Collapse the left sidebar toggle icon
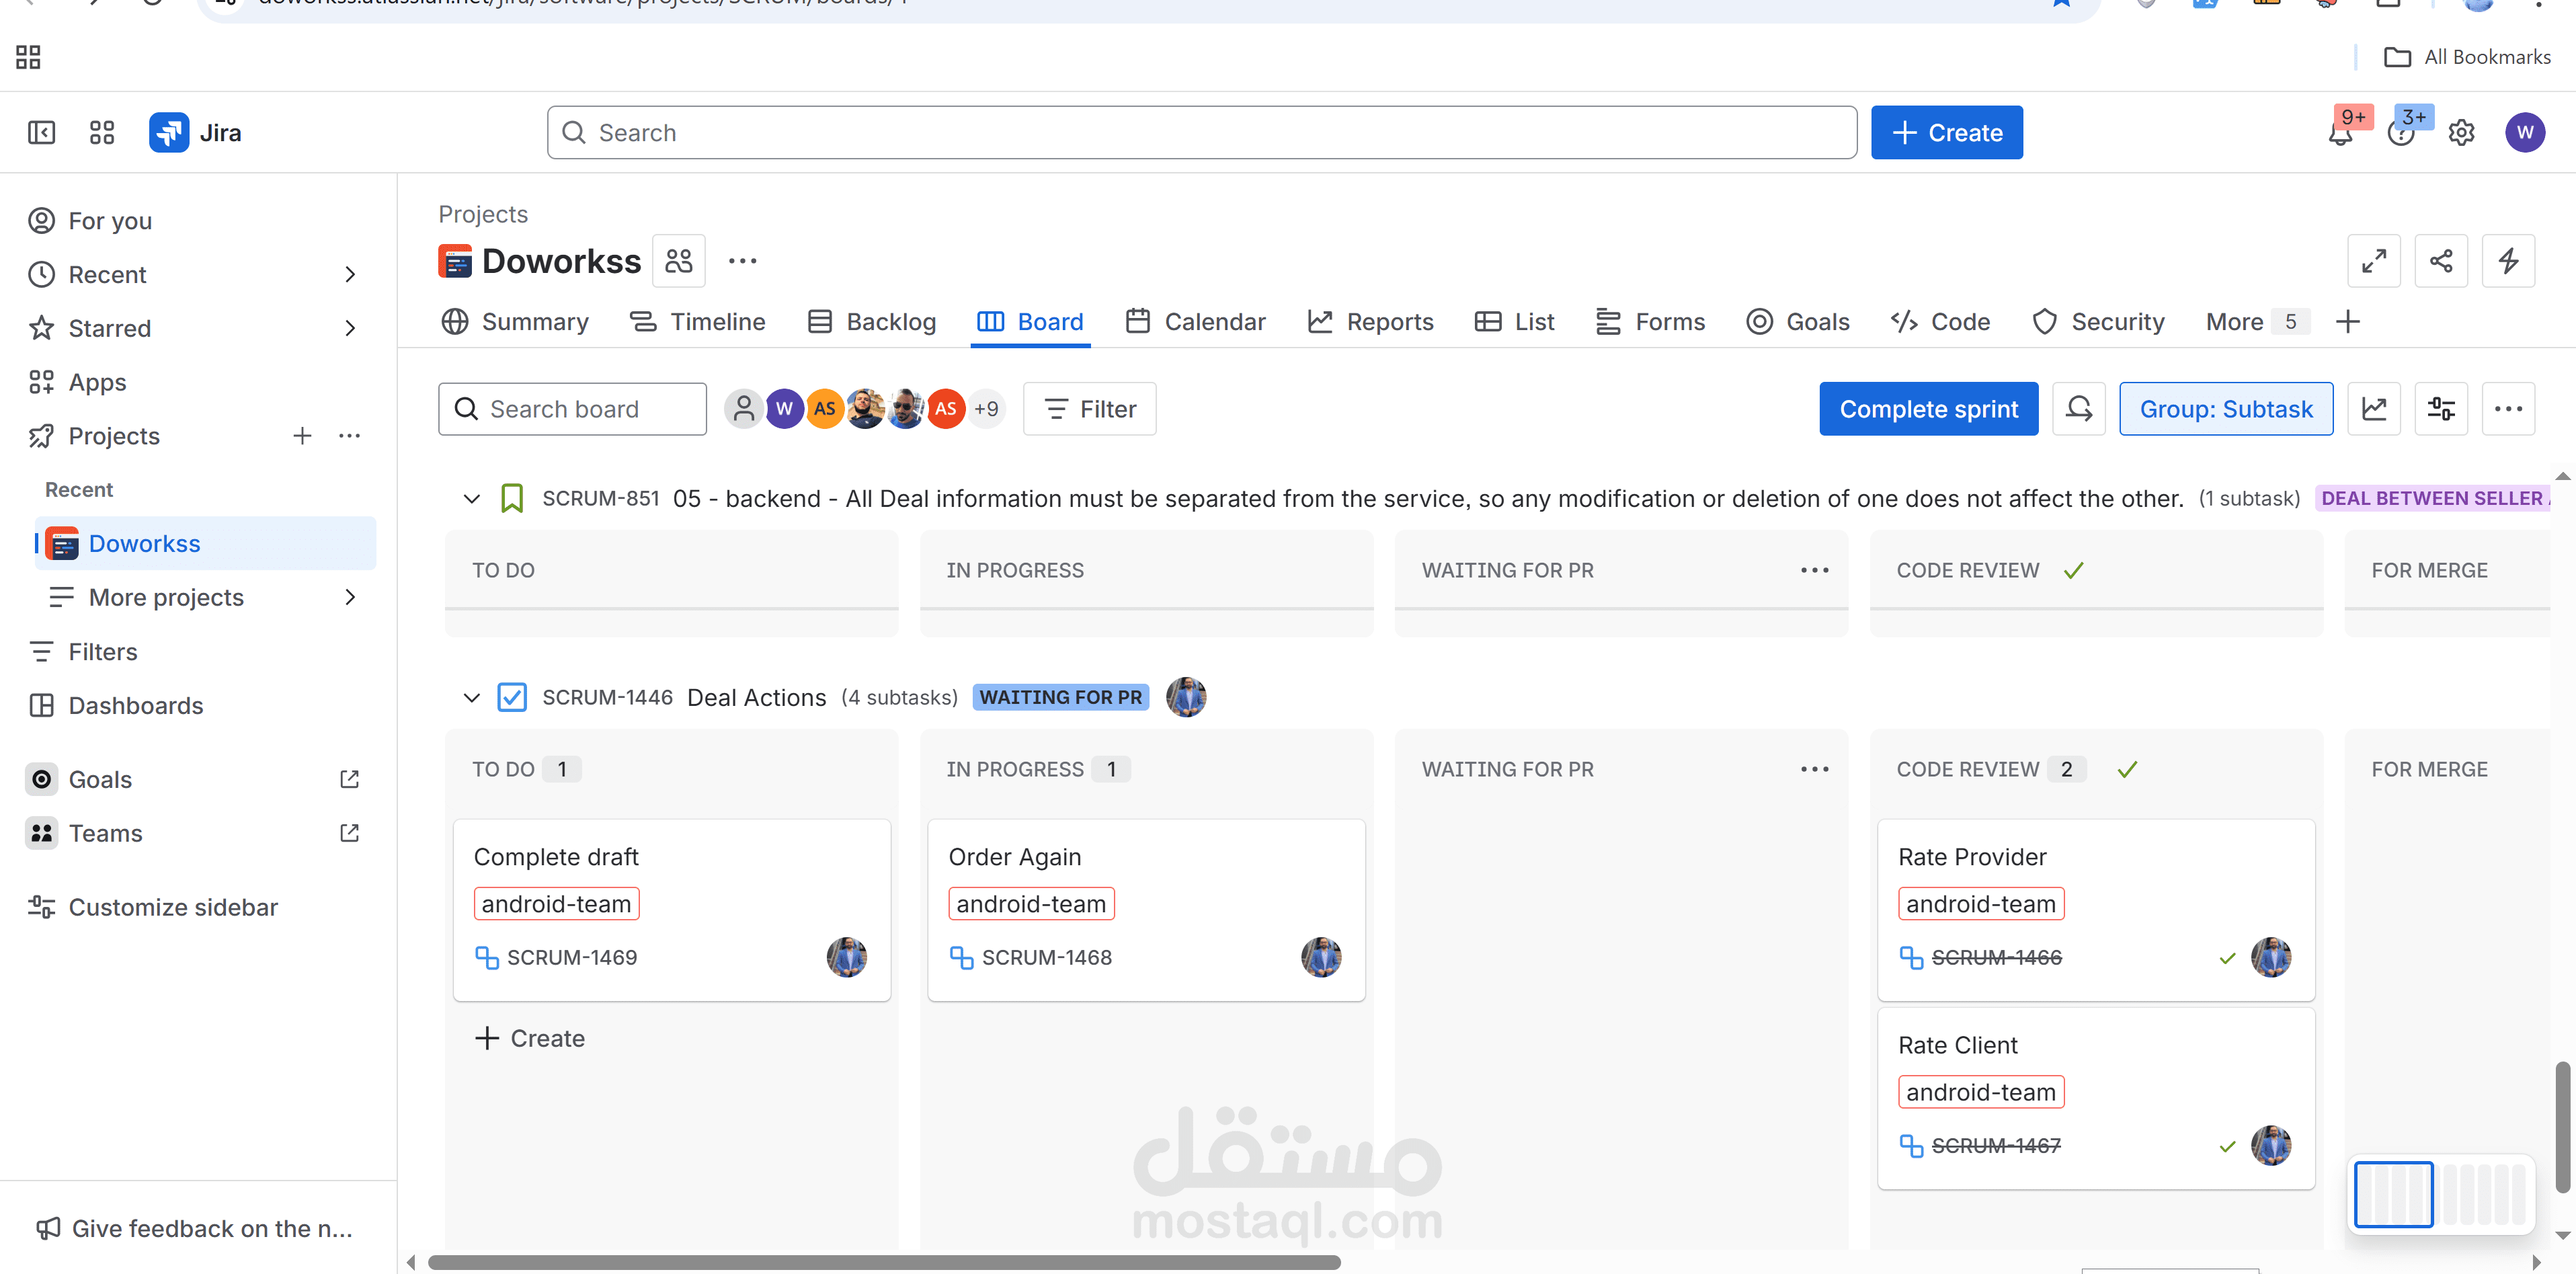 (41, 133)
